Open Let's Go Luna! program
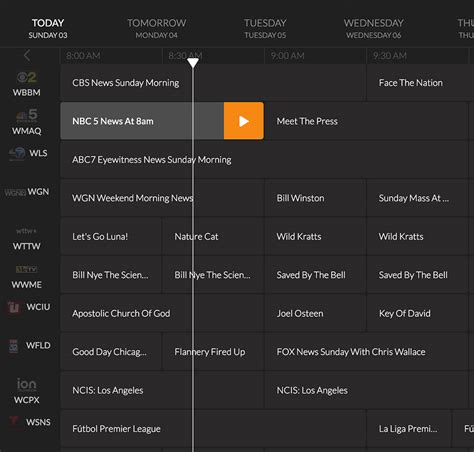This screenshot has width=474, height=452. pos(111,236)
